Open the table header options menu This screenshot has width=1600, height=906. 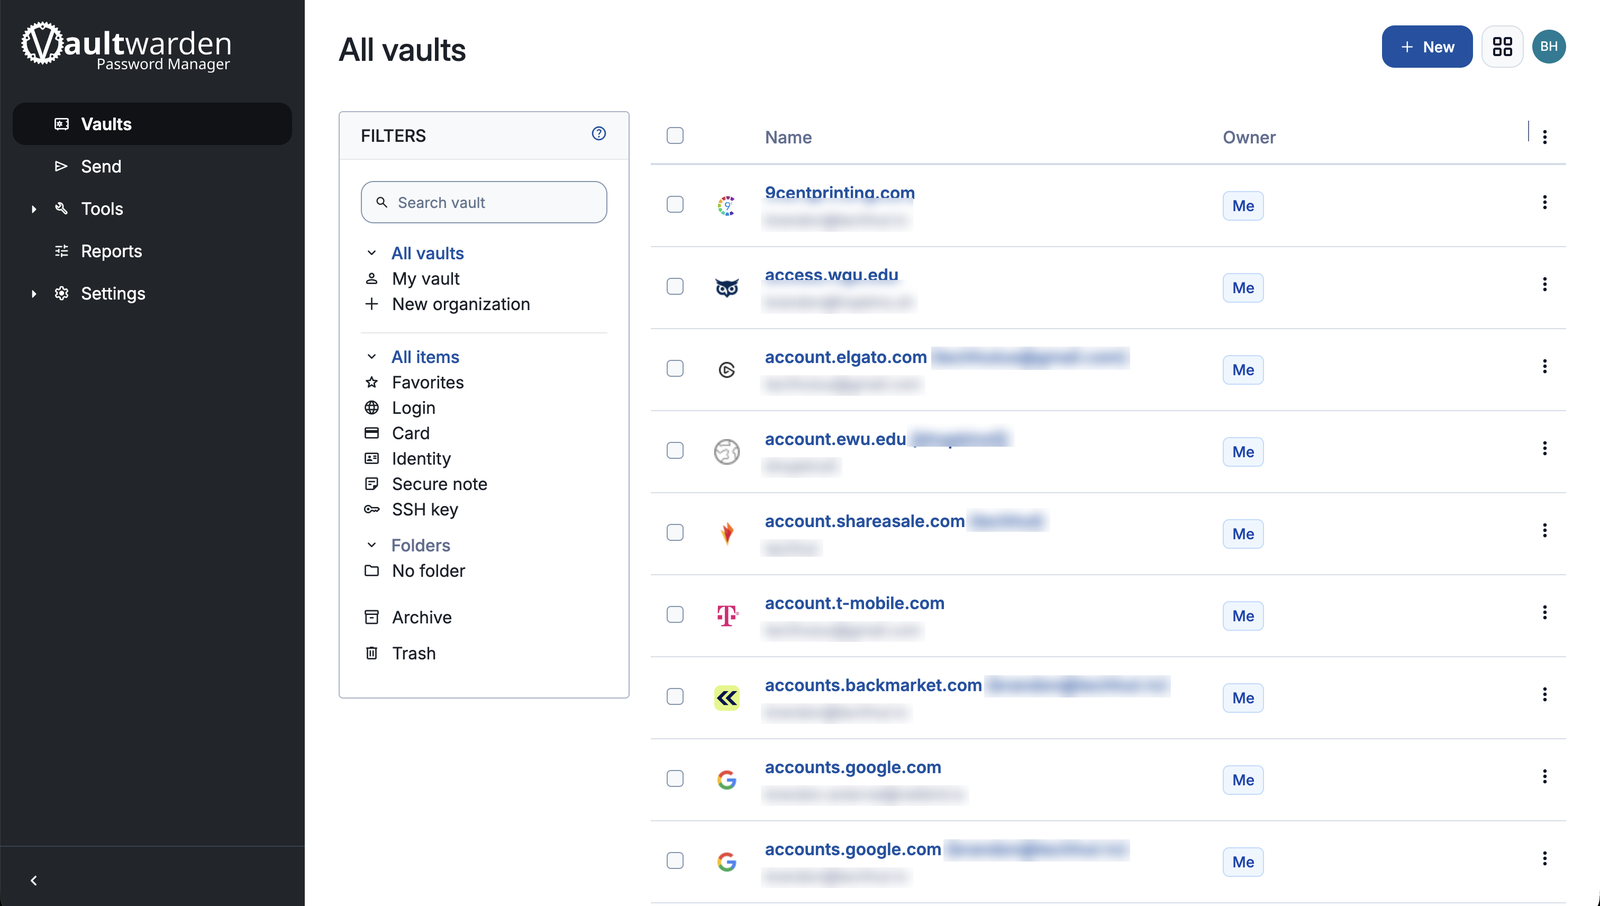coord(1545,137)
